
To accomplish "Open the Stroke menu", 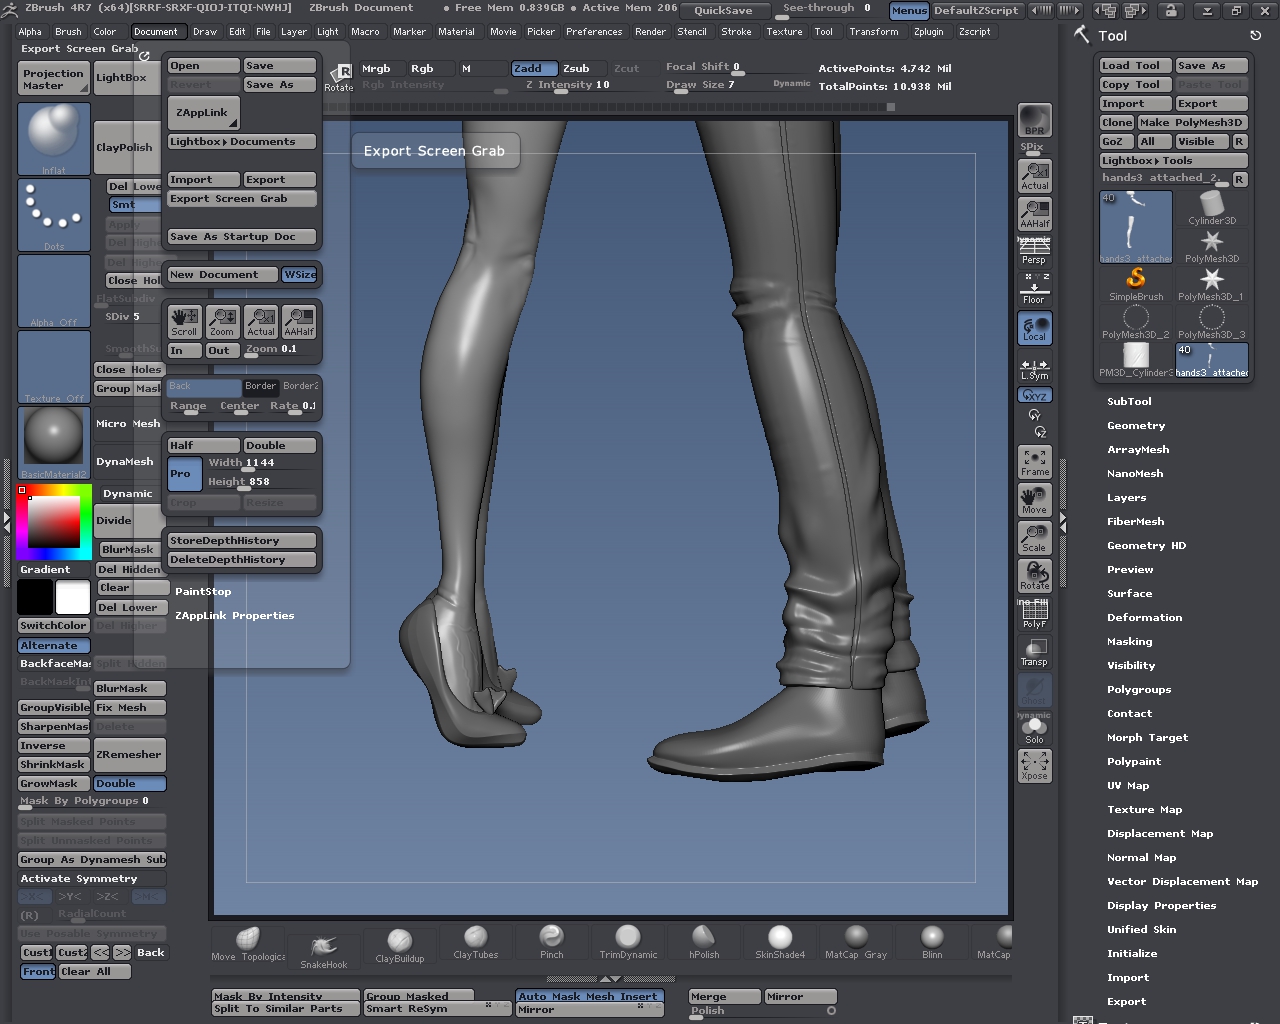I will coord(736,31).
